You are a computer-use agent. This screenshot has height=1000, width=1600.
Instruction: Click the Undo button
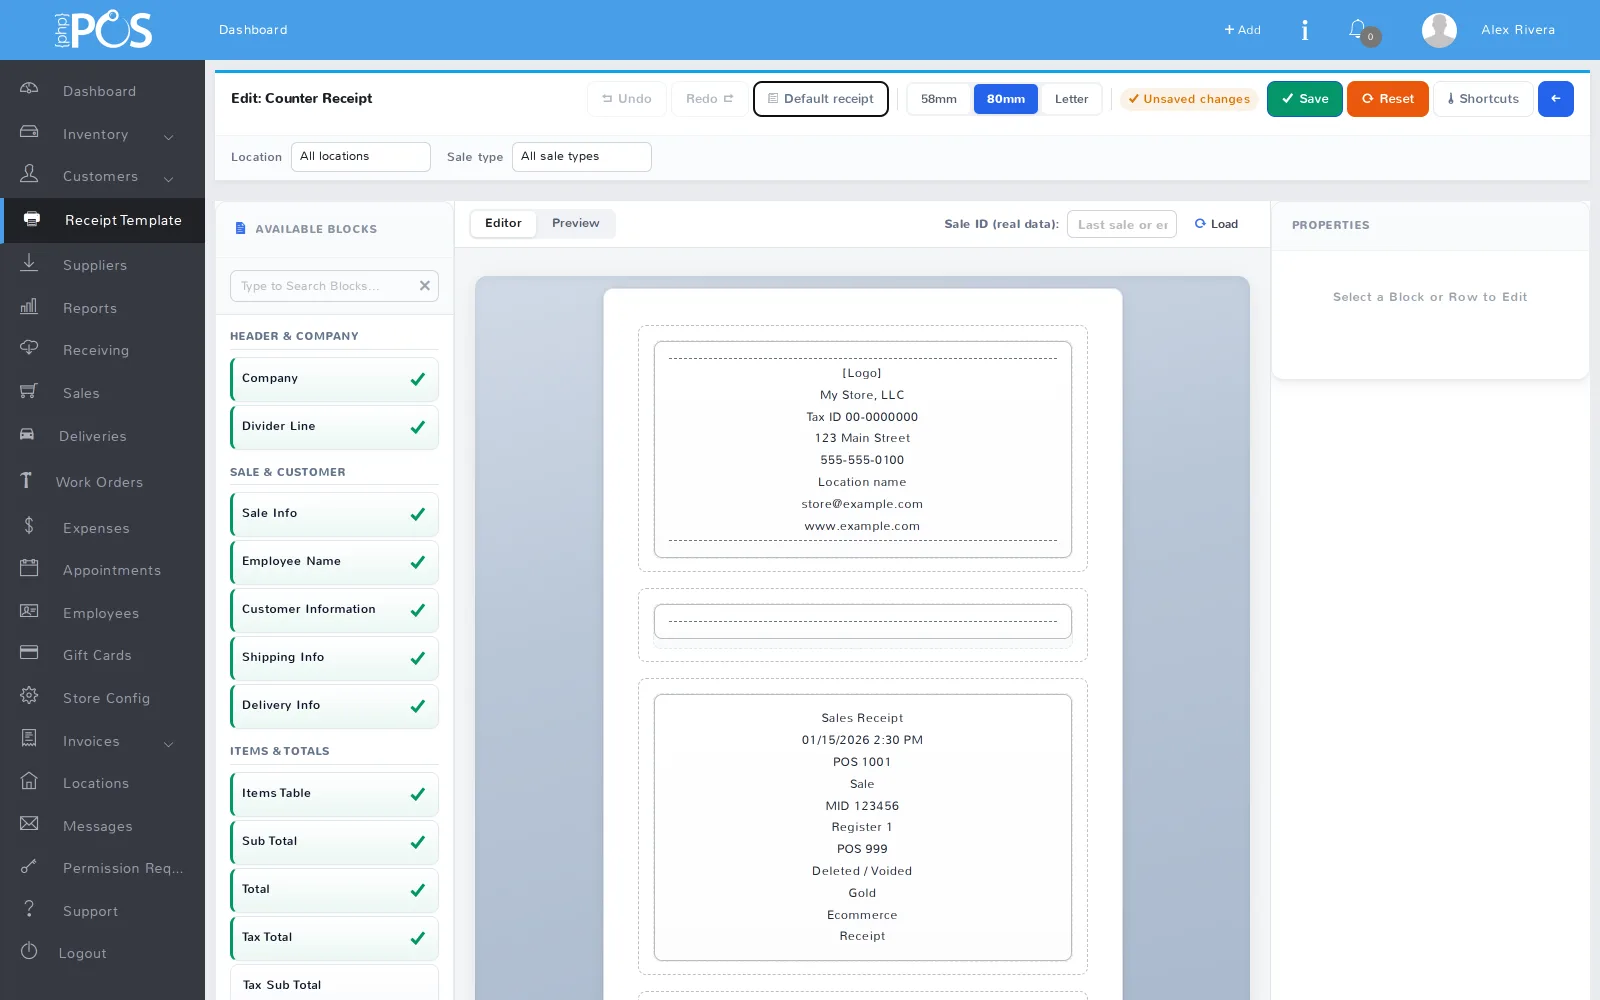coord(627,99)
